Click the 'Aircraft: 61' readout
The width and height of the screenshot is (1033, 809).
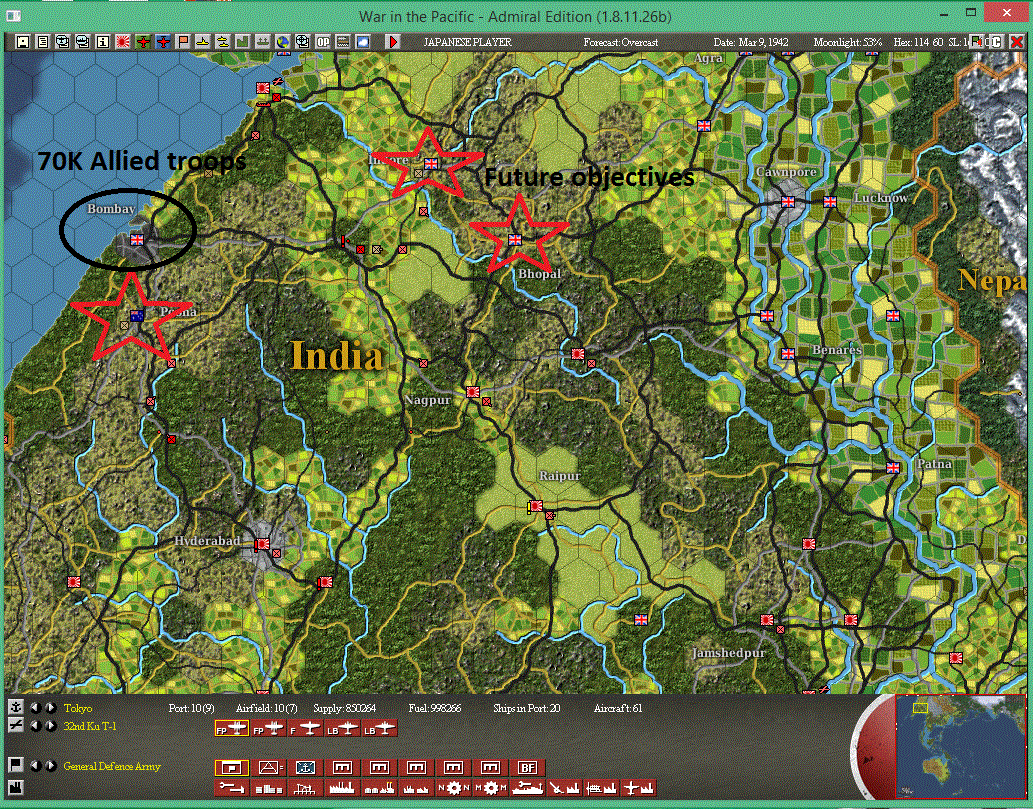click(x=617, y=708)
